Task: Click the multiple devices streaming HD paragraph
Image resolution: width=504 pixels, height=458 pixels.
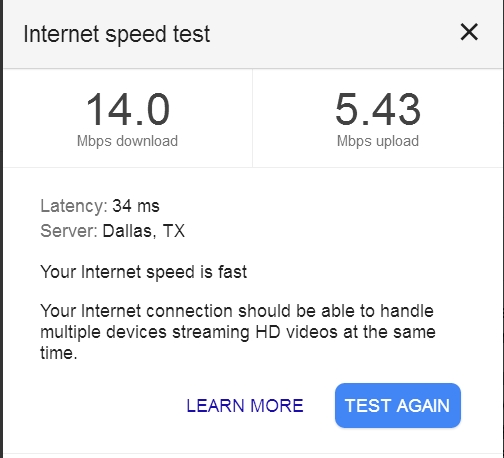Action: 238,332
